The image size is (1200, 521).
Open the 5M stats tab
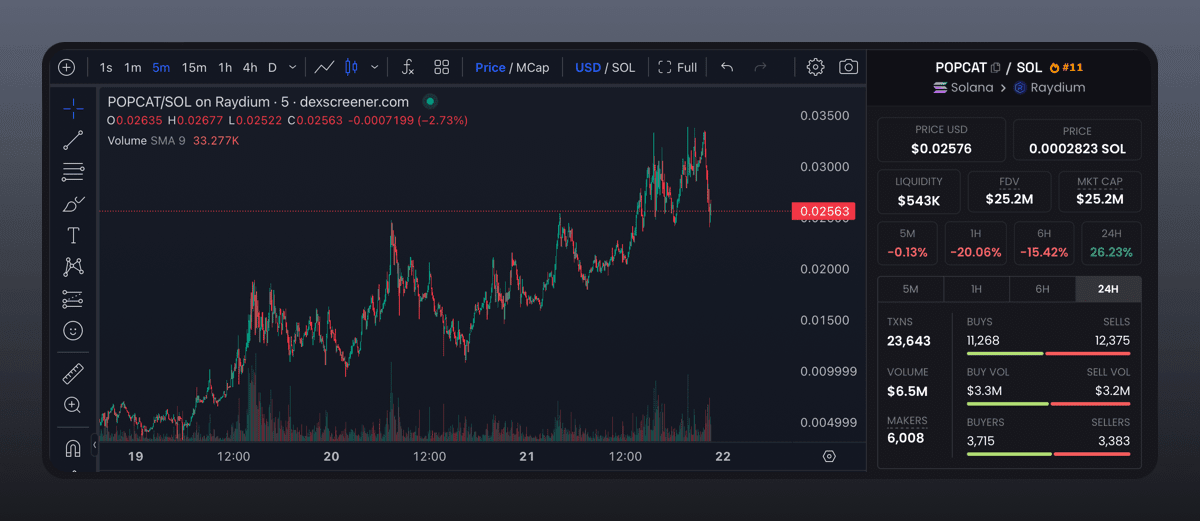click(x=910, y=289)
